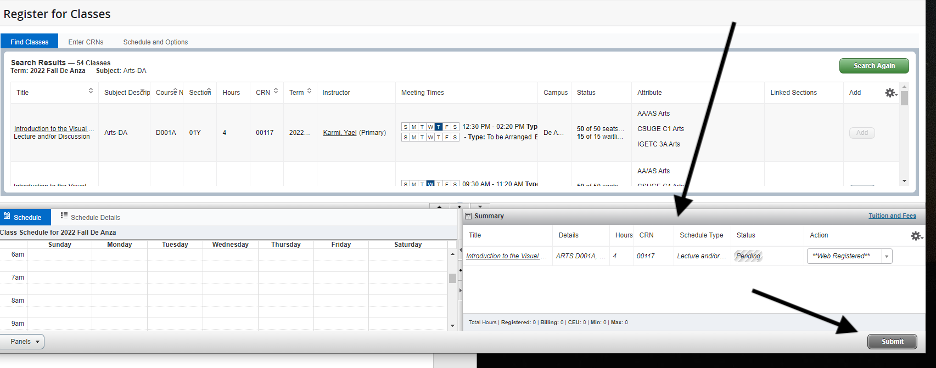Open instructor Karmi, Yael link

(340, 133)
